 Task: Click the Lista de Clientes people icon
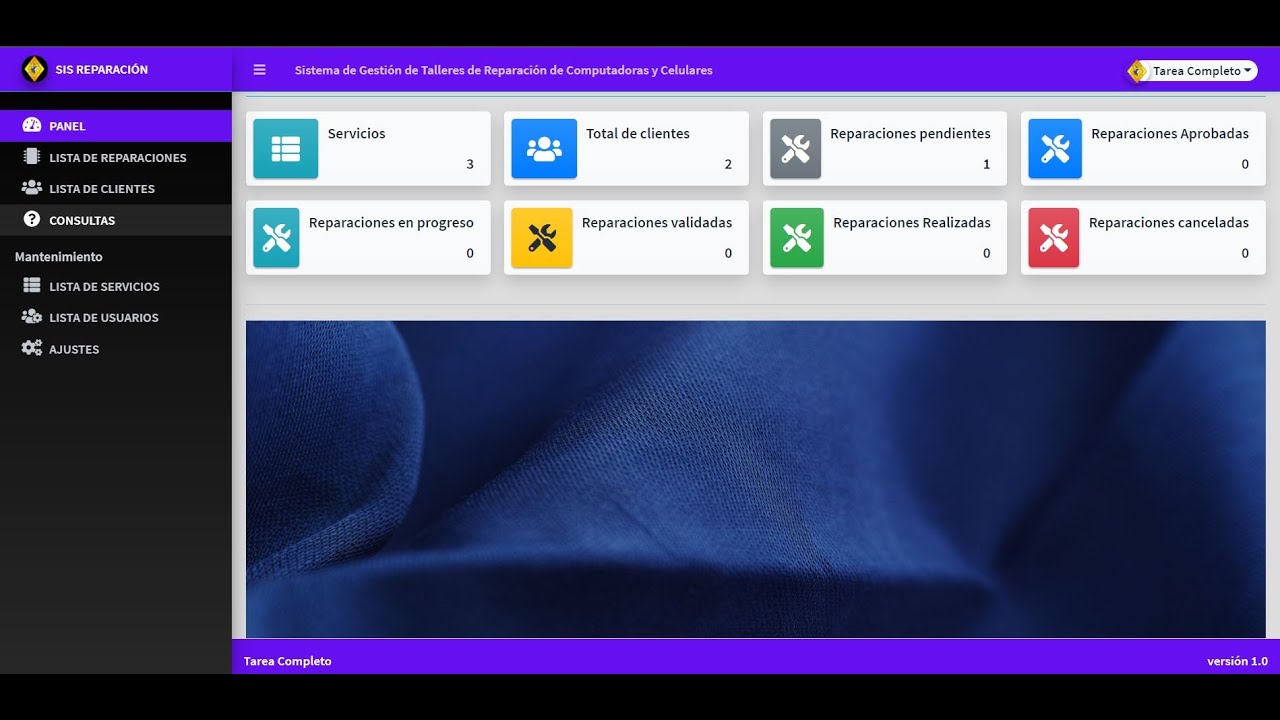[32, 188]
